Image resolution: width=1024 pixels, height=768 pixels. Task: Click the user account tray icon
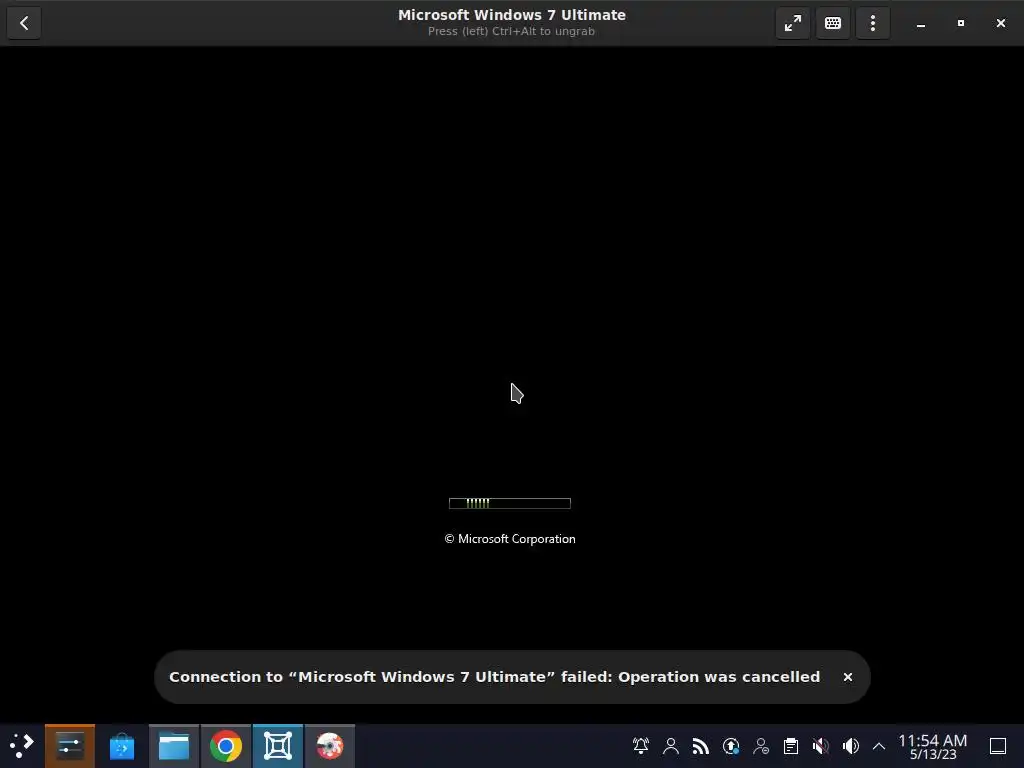pos(671,746)
